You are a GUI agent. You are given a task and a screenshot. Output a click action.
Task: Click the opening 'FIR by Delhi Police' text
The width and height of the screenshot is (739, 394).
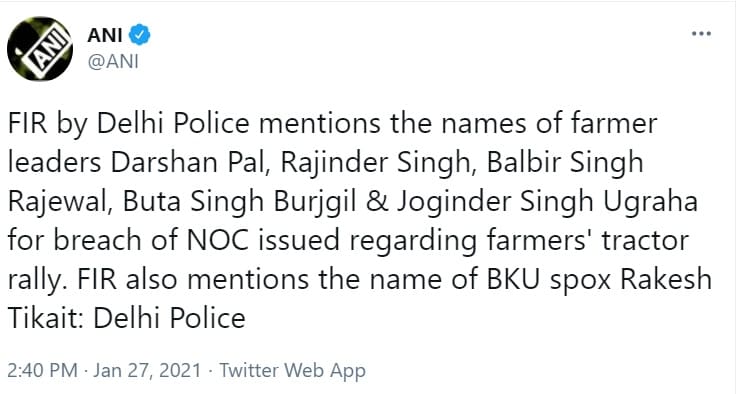pyautogui.click(x=128, y=124)
